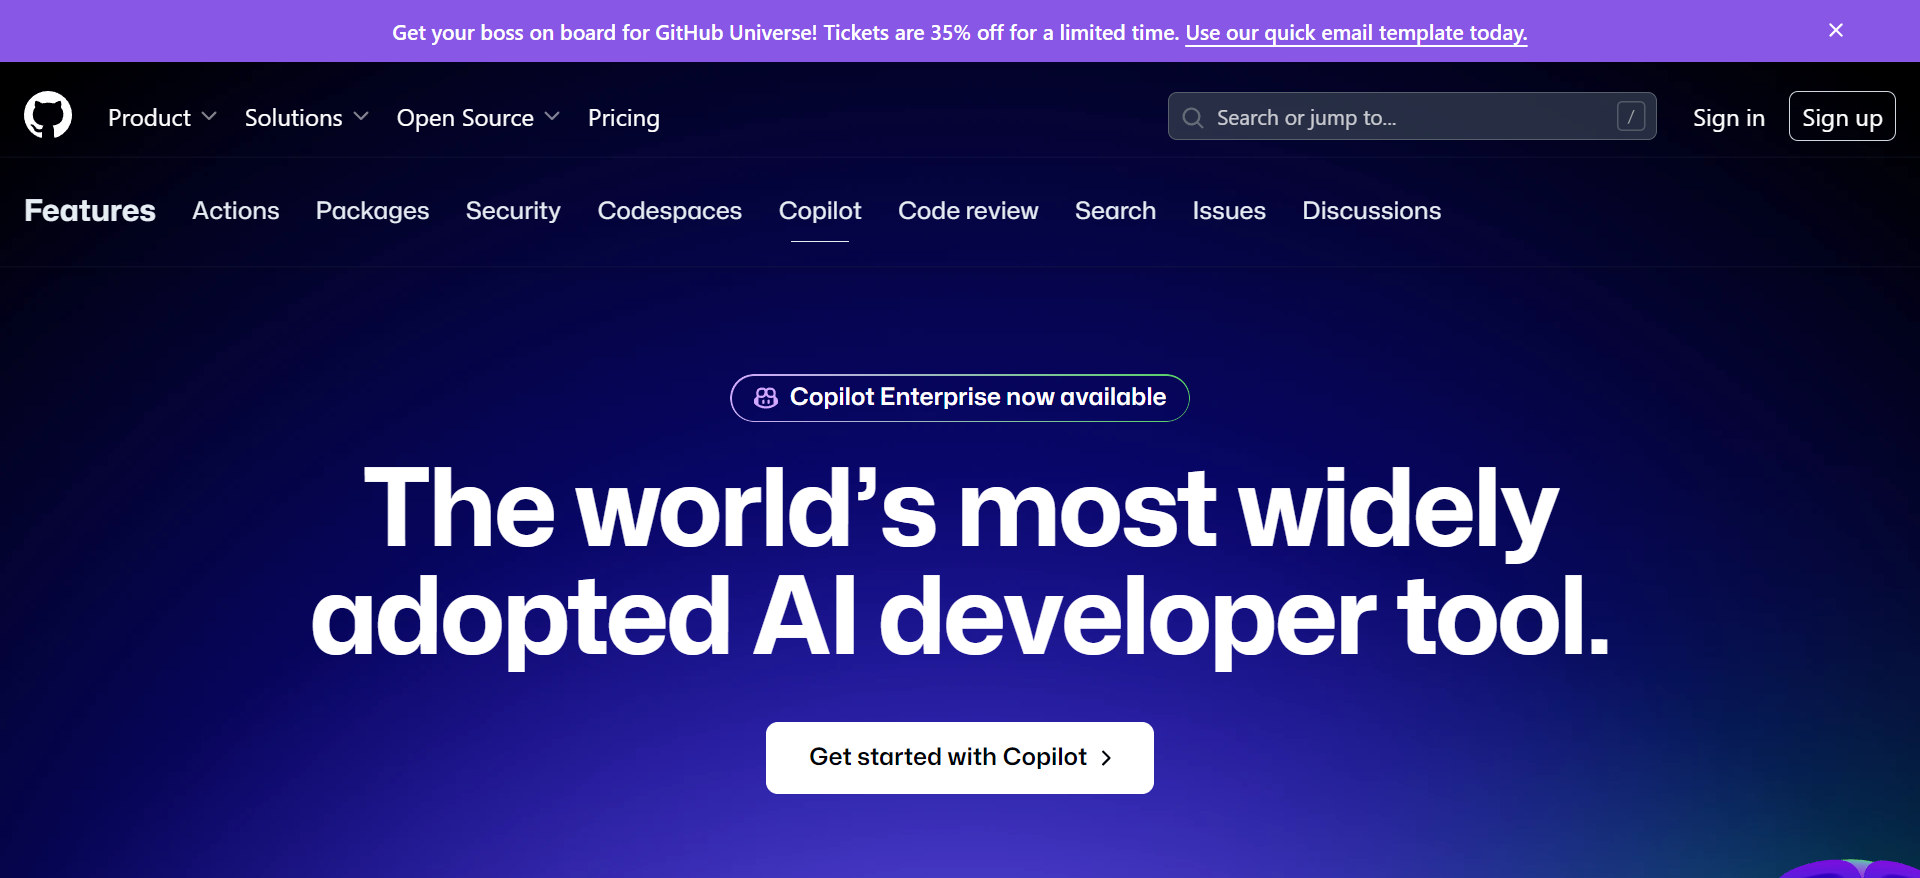This screenshot has height=878, width=1920.
Task: Open the Features heading link
Action: pos(90,210)
